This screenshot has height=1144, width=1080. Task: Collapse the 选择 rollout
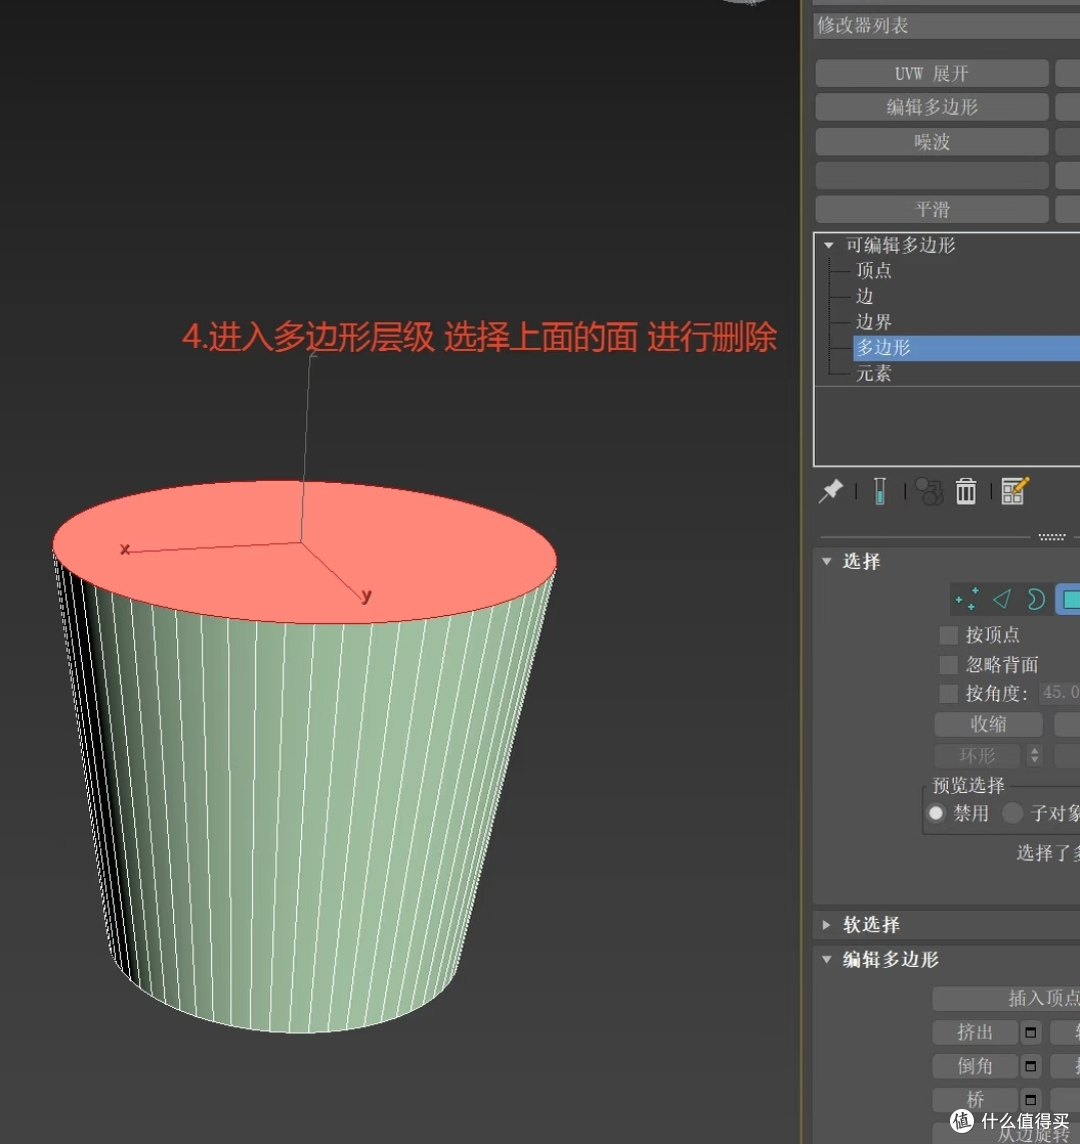[827, 561]
